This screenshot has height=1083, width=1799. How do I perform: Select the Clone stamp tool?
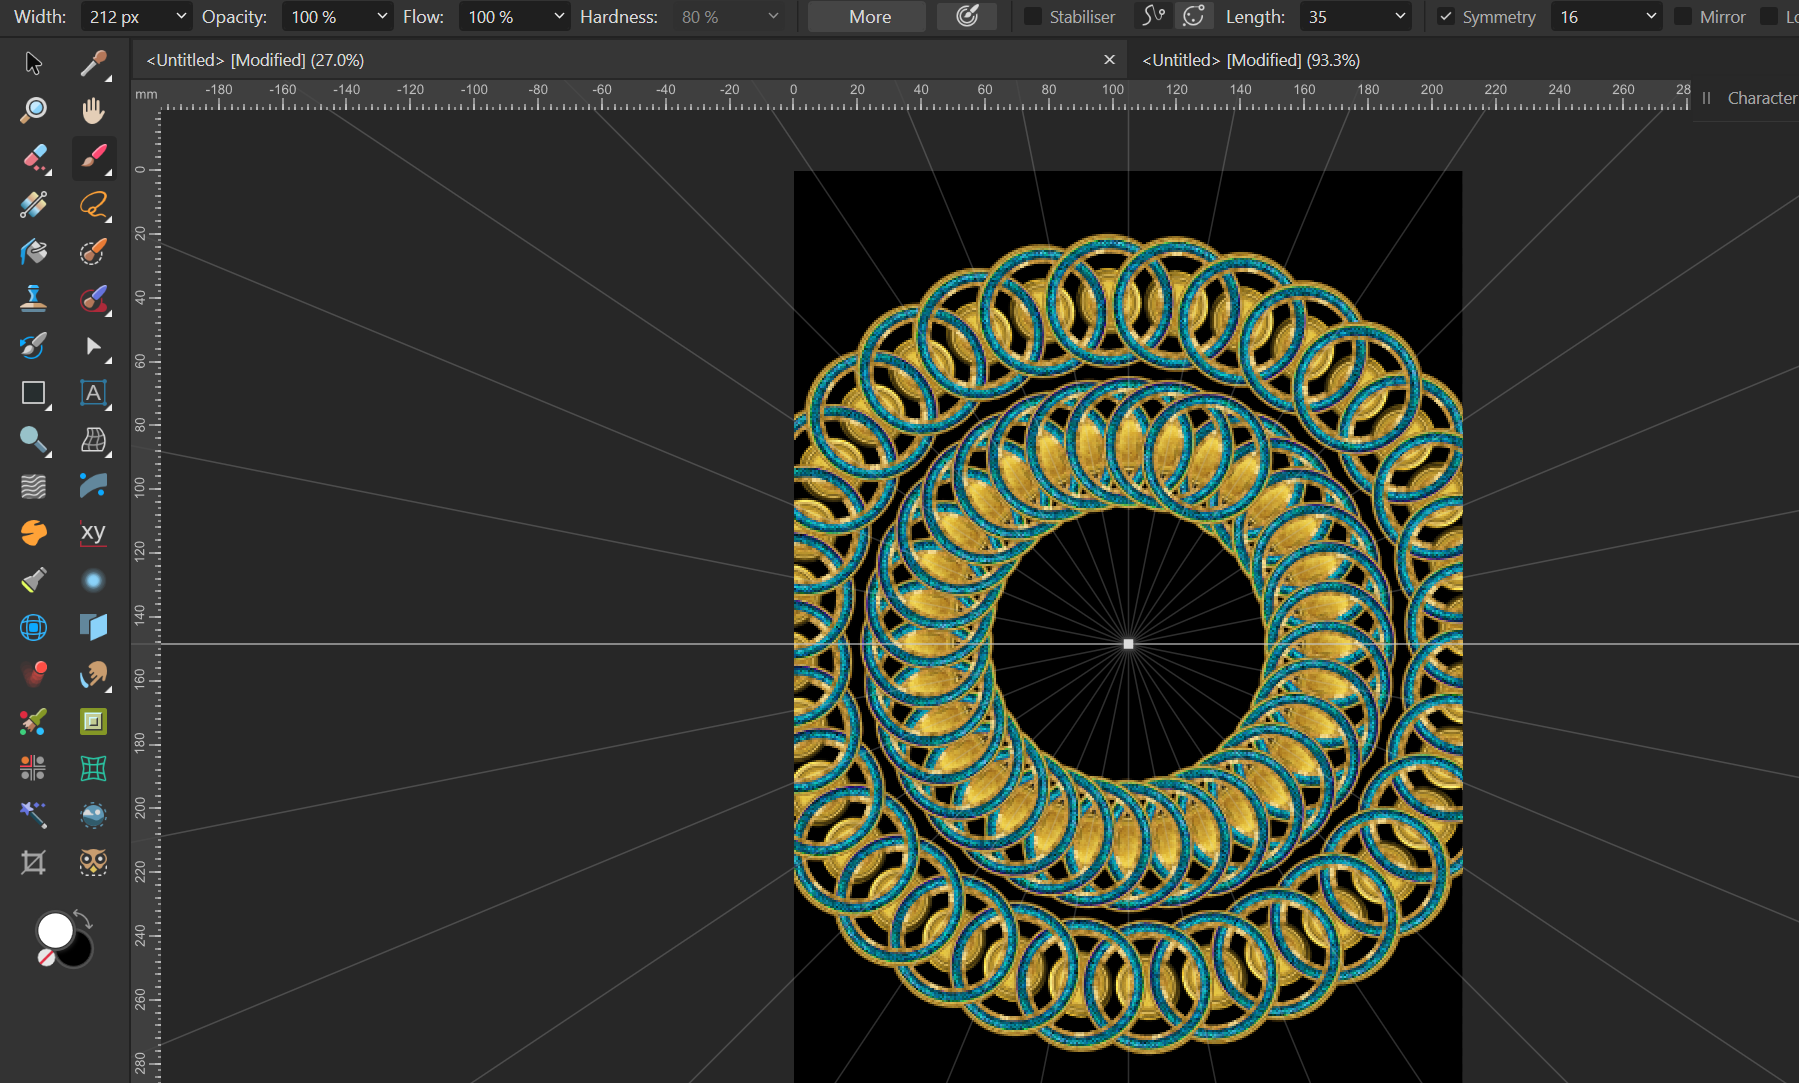[x=33, y=298]
